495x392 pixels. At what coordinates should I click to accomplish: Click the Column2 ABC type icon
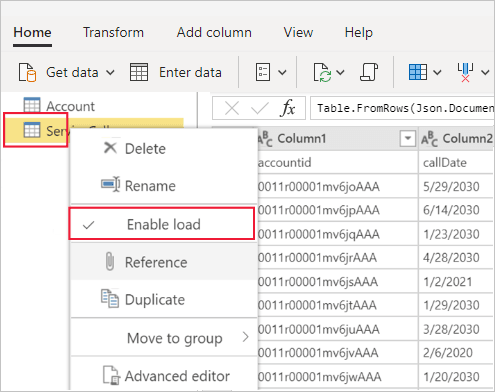coord(429,139)
